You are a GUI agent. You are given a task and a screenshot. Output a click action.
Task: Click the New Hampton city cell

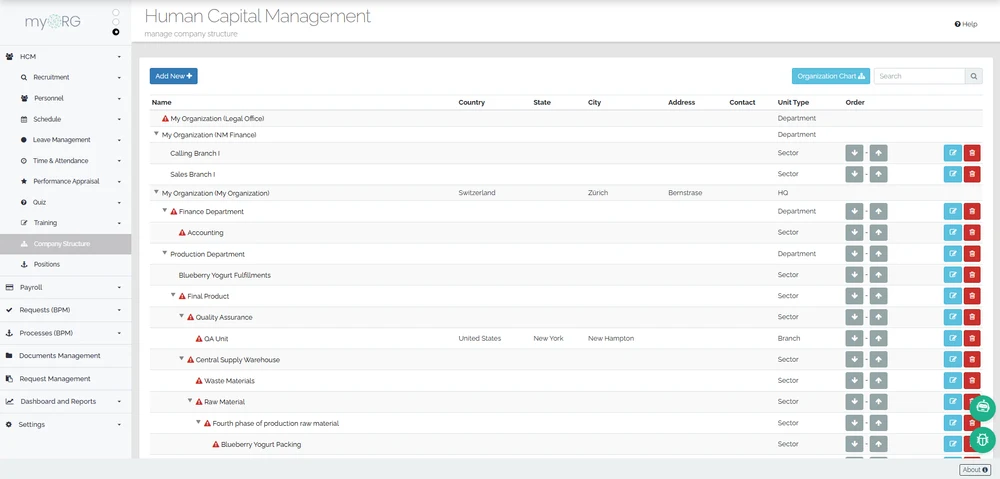tap(611, 339)
